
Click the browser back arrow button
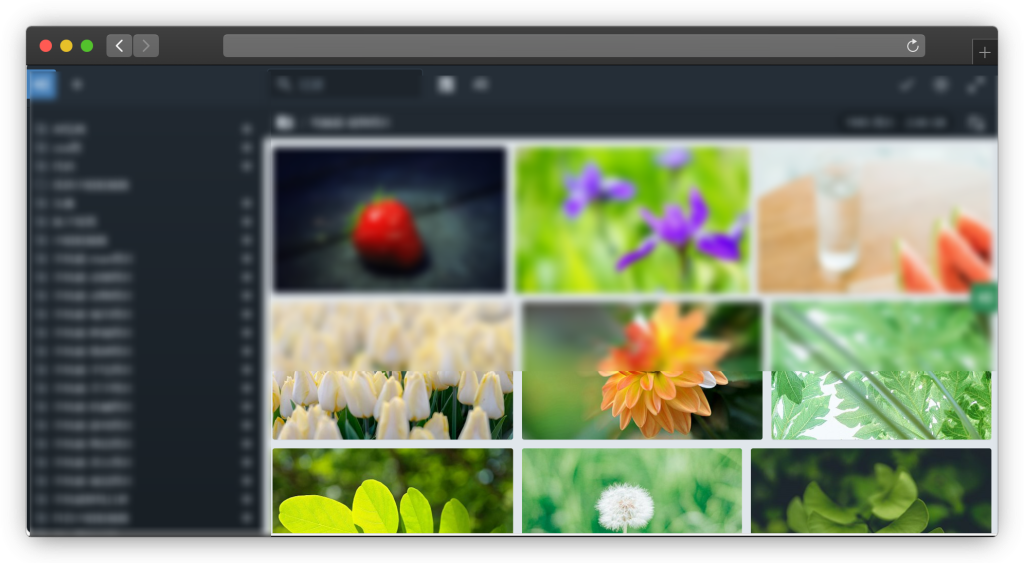point(119,46)
